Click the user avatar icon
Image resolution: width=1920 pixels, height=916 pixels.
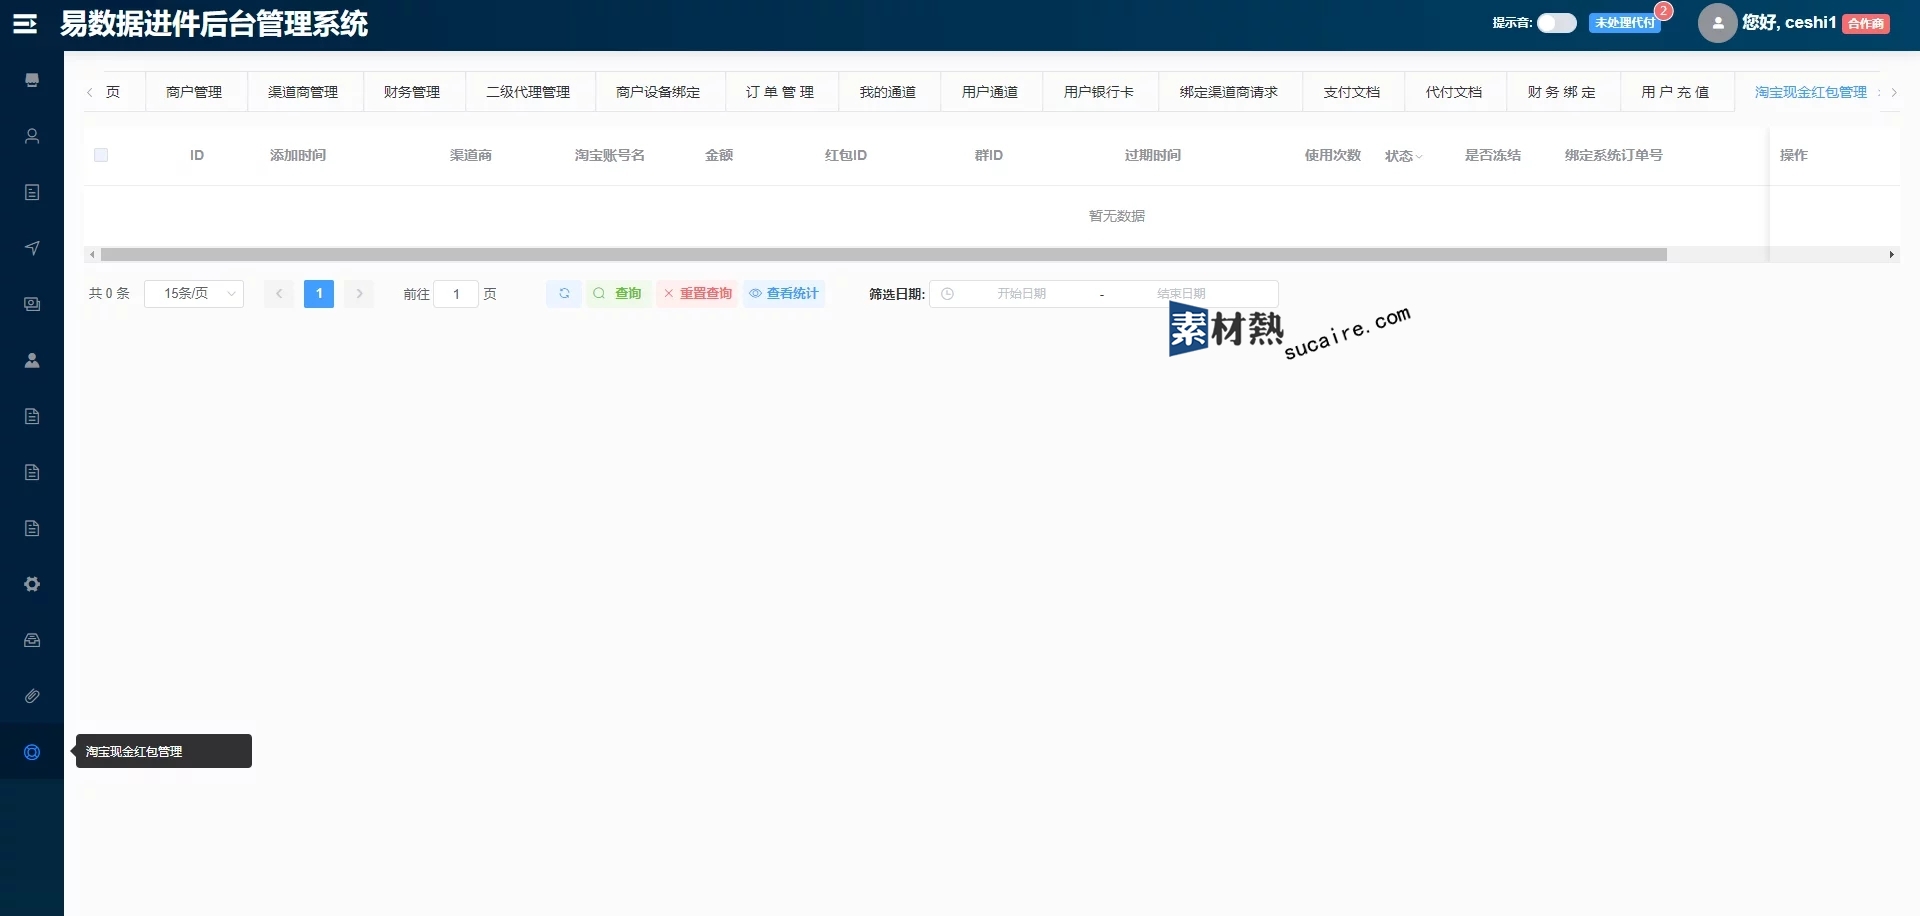1717,23
